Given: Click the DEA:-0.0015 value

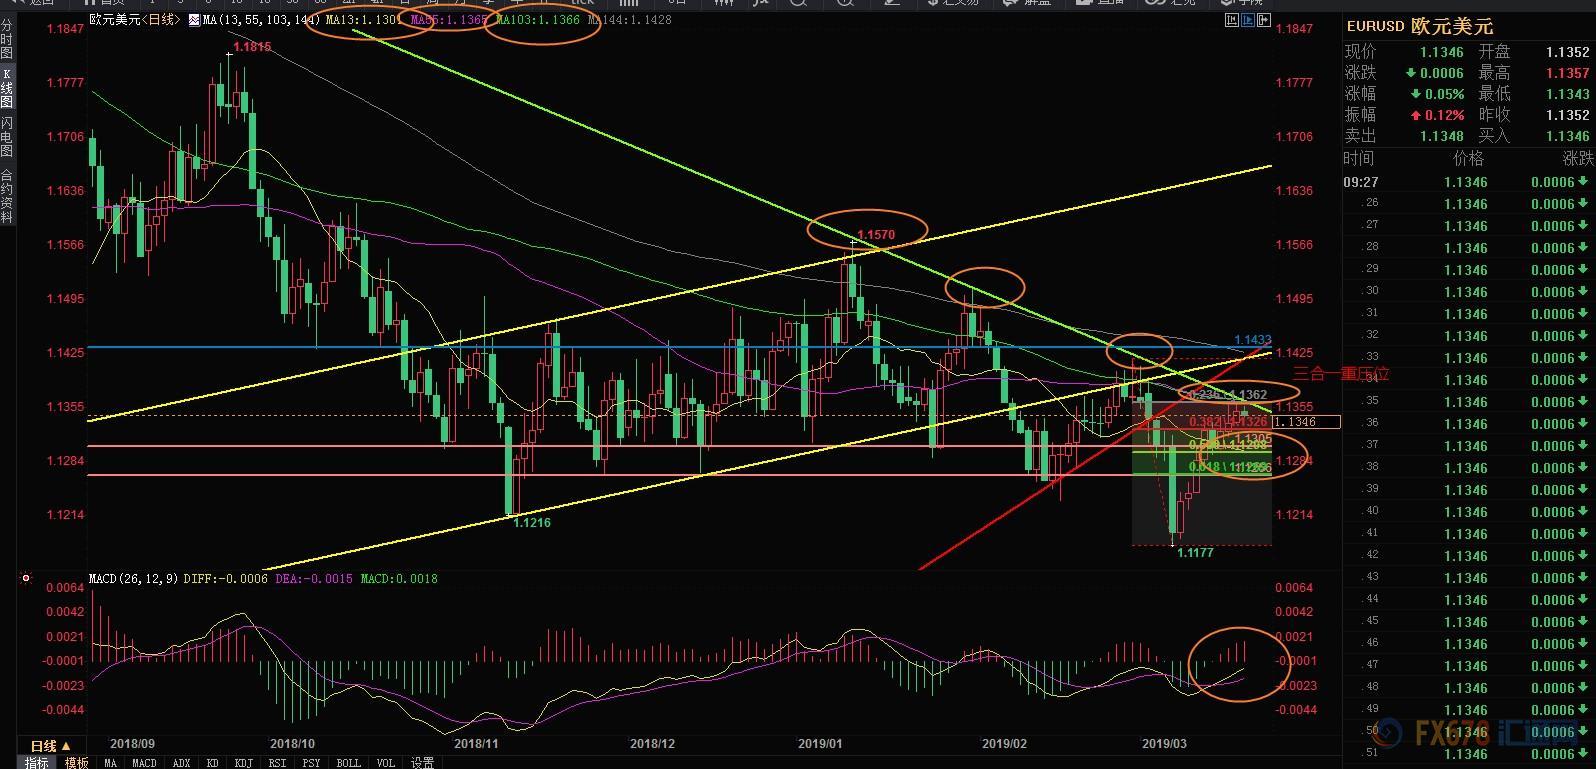Looking at the screenshot, I should [314, 579].
